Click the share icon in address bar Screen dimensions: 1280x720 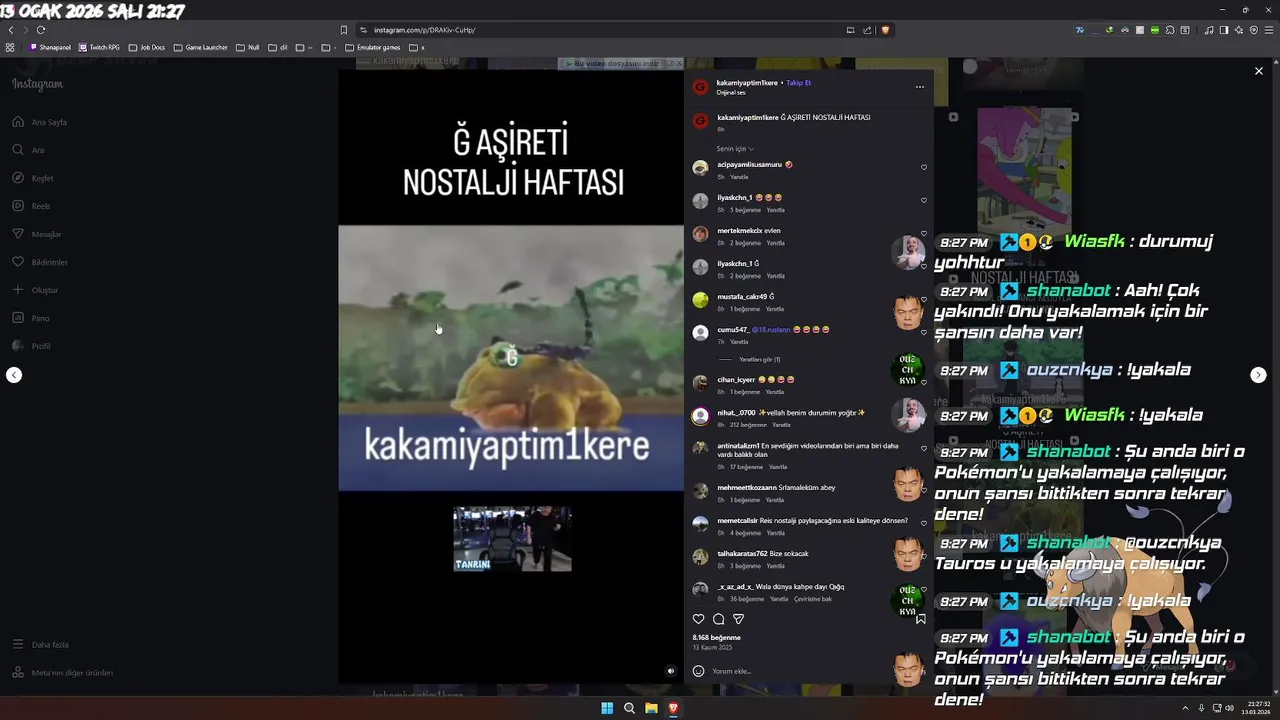click(867, 30)
